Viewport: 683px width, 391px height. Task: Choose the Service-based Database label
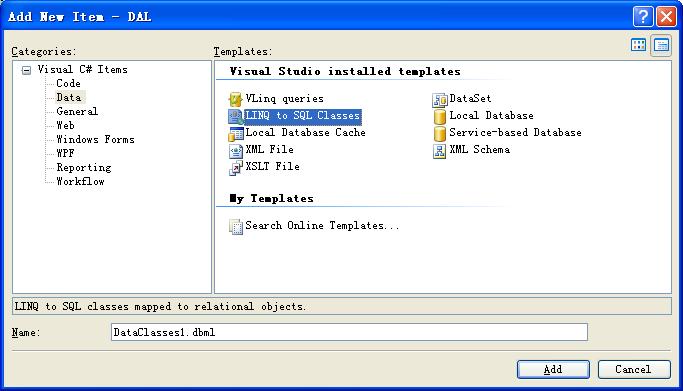tap(515, 132)
